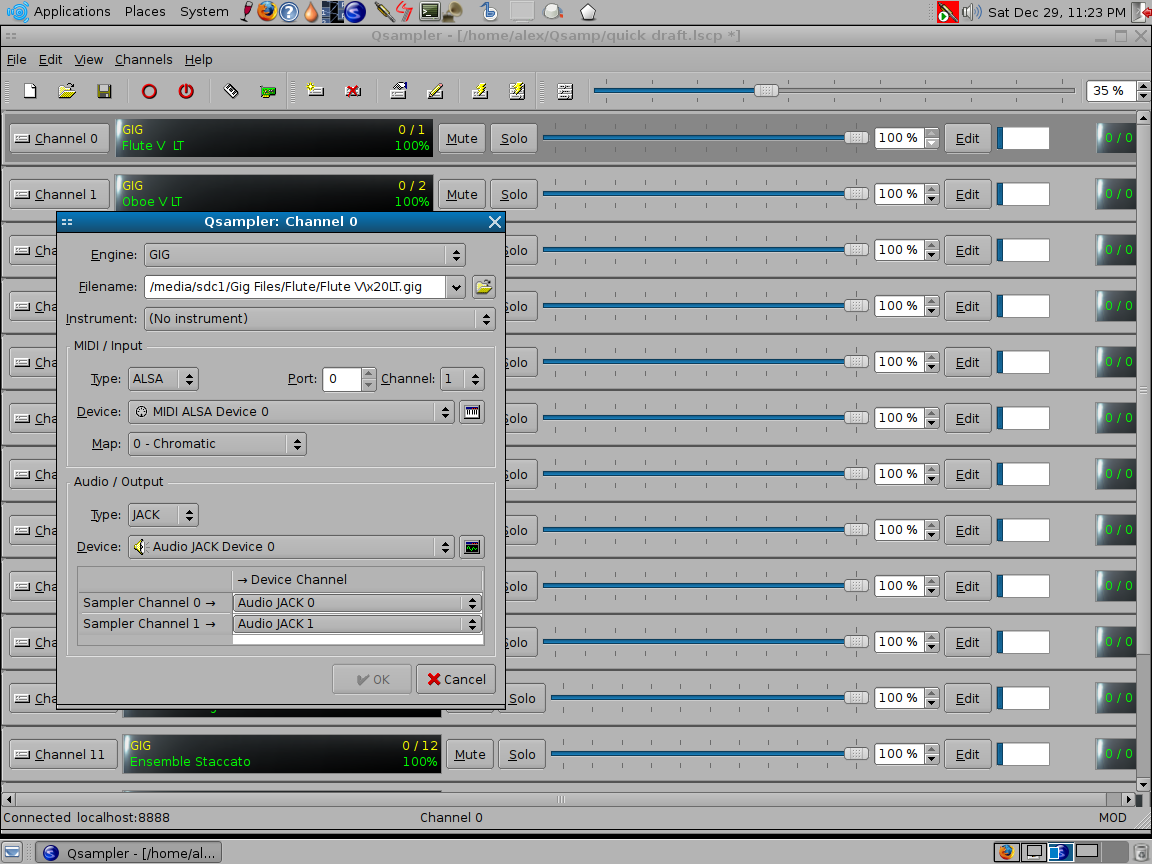Click Cancel in the Channel 0 dialog

point(456,680)
